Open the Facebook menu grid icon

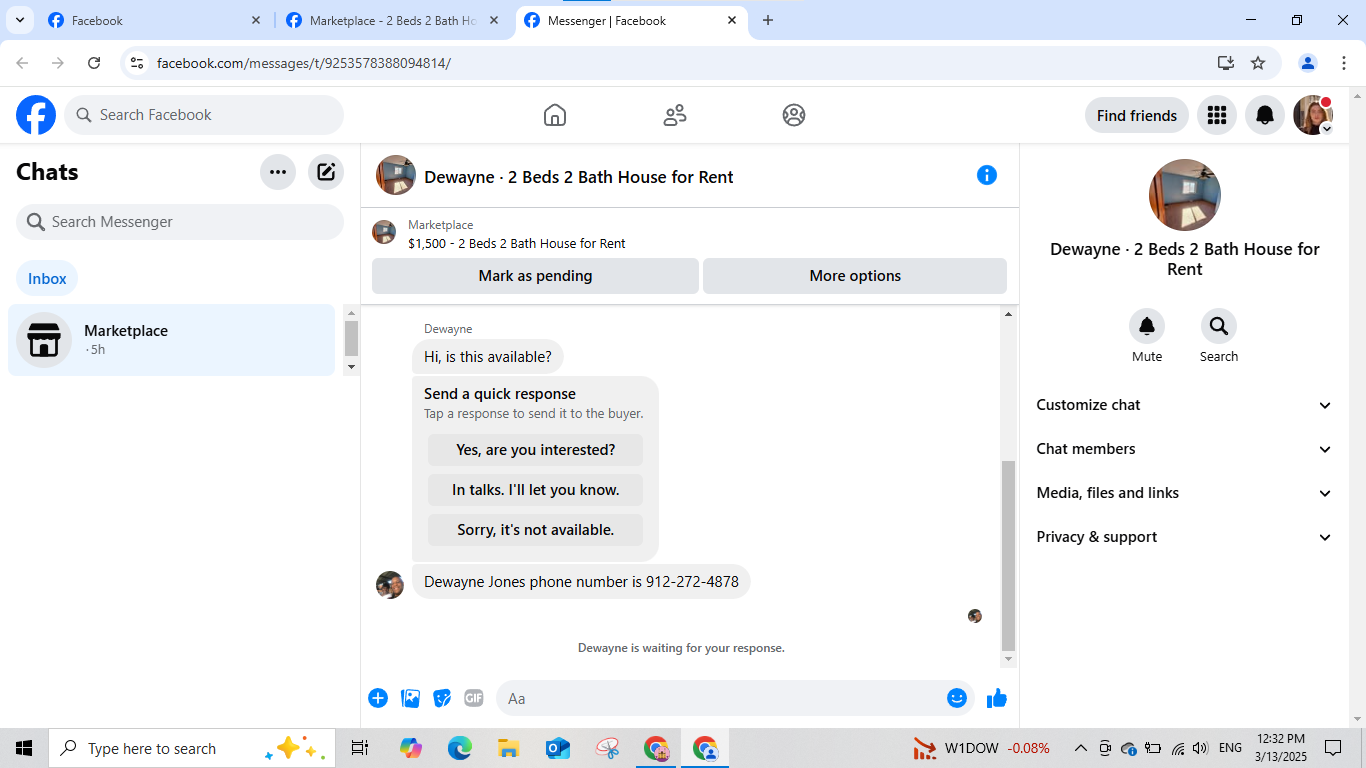[1217, 115]
